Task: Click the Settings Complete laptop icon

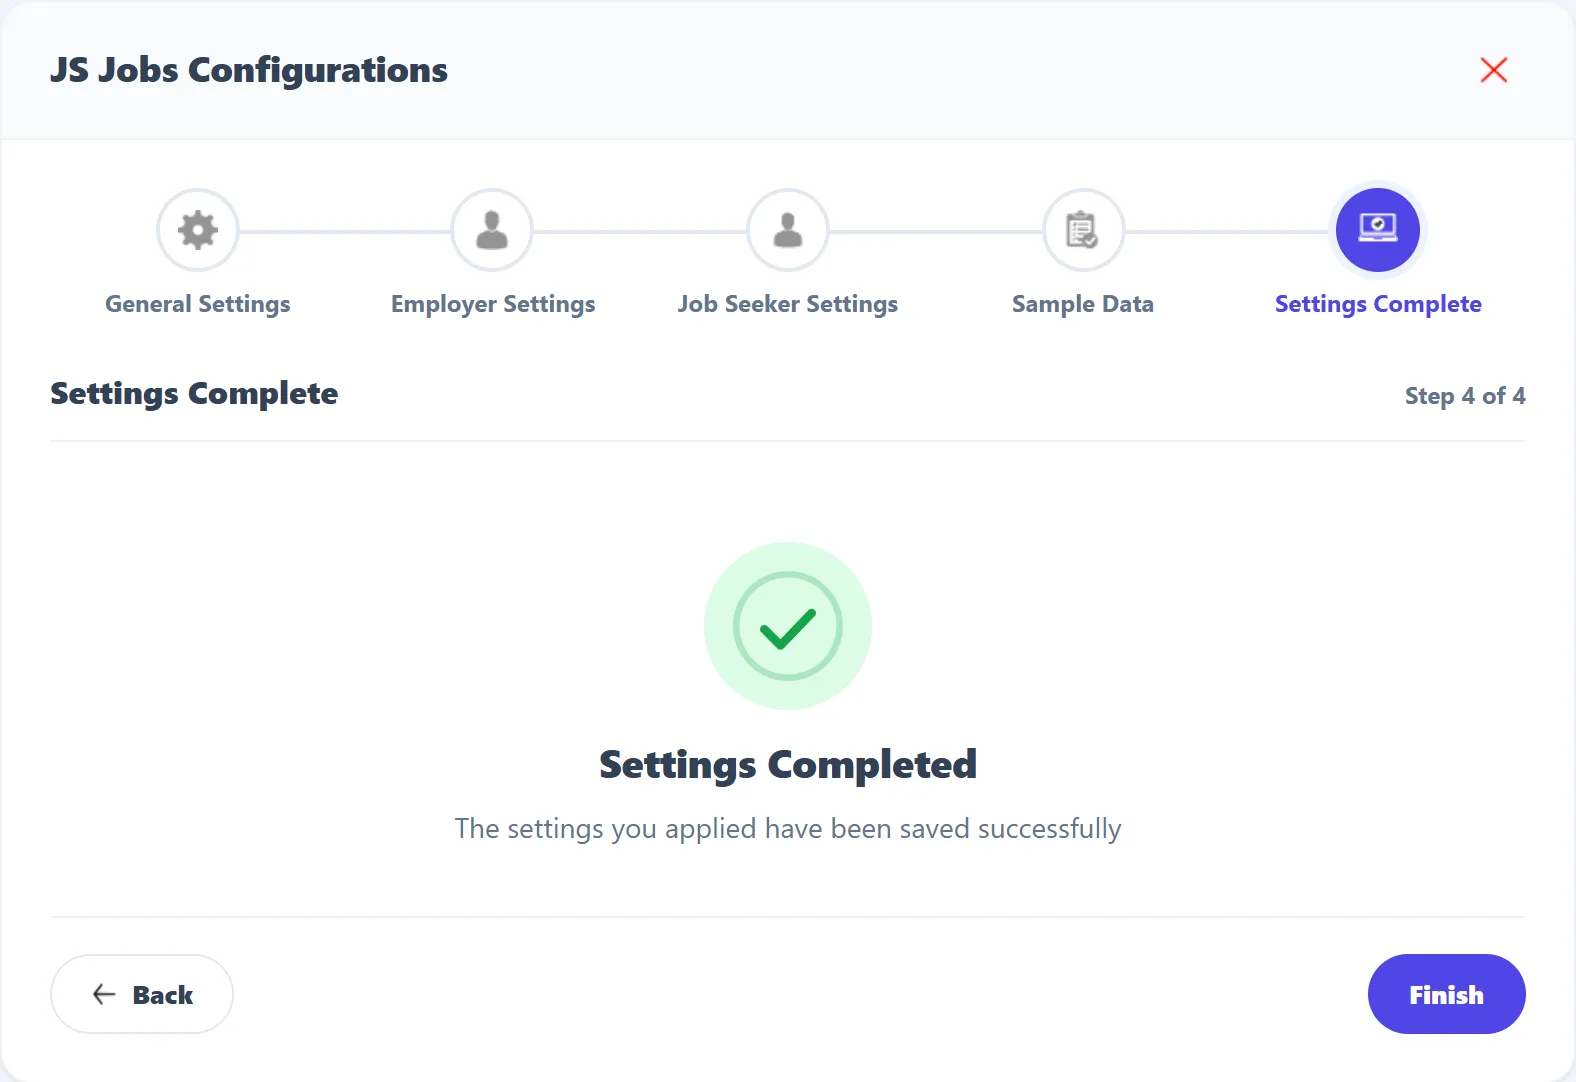Action: [1378, 230]
